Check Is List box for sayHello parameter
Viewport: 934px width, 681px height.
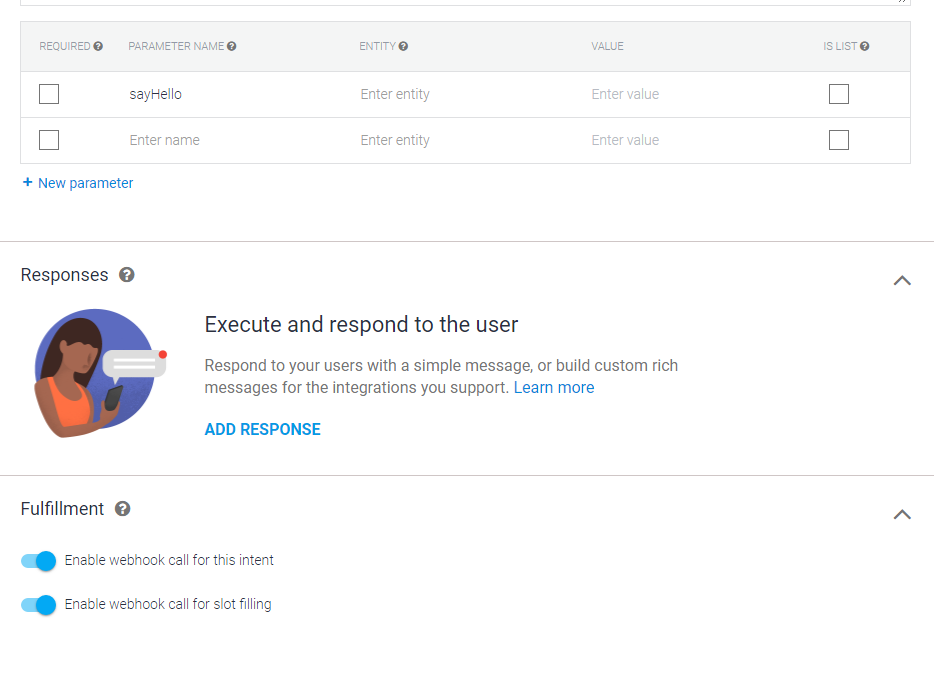click(839, 94)
